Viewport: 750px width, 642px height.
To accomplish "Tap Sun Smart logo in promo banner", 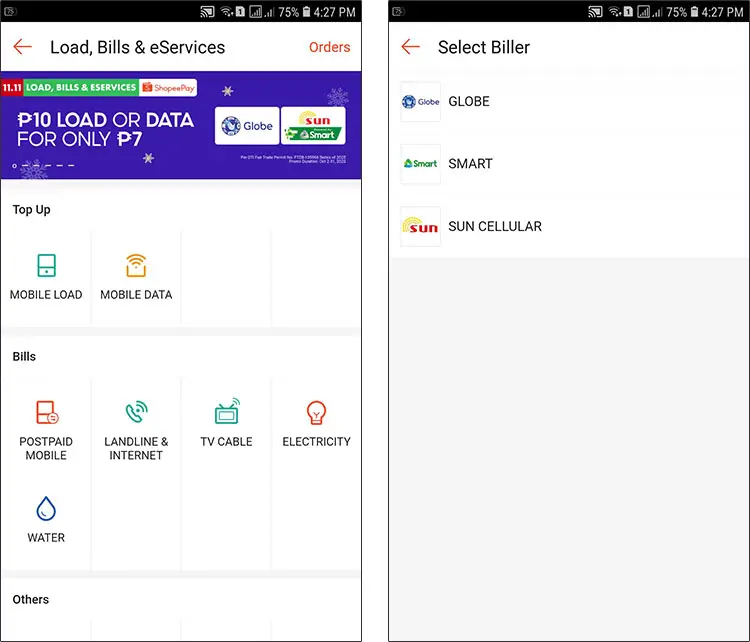I will tap(313, 126).
